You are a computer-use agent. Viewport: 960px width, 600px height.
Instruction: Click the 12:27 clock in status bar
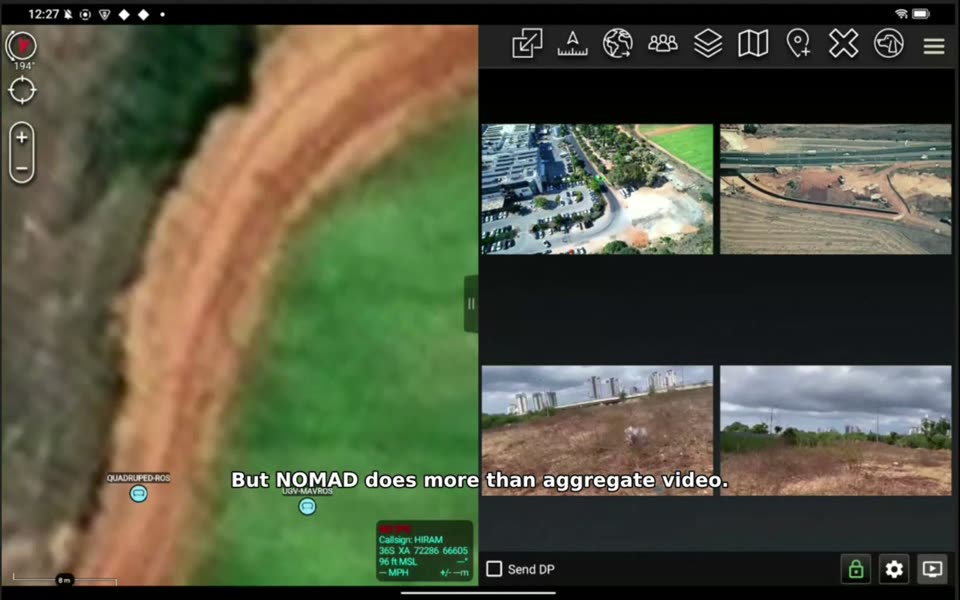43,14
